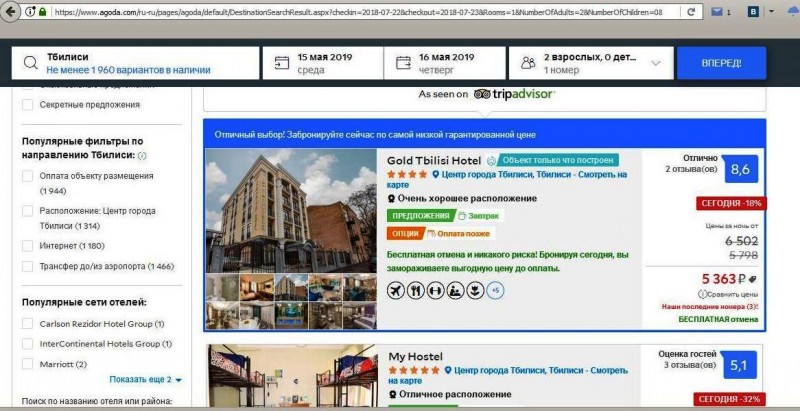
Task: Click the 8,6 rating score badge
Action: pyautogui.click(x=741, y=169)
